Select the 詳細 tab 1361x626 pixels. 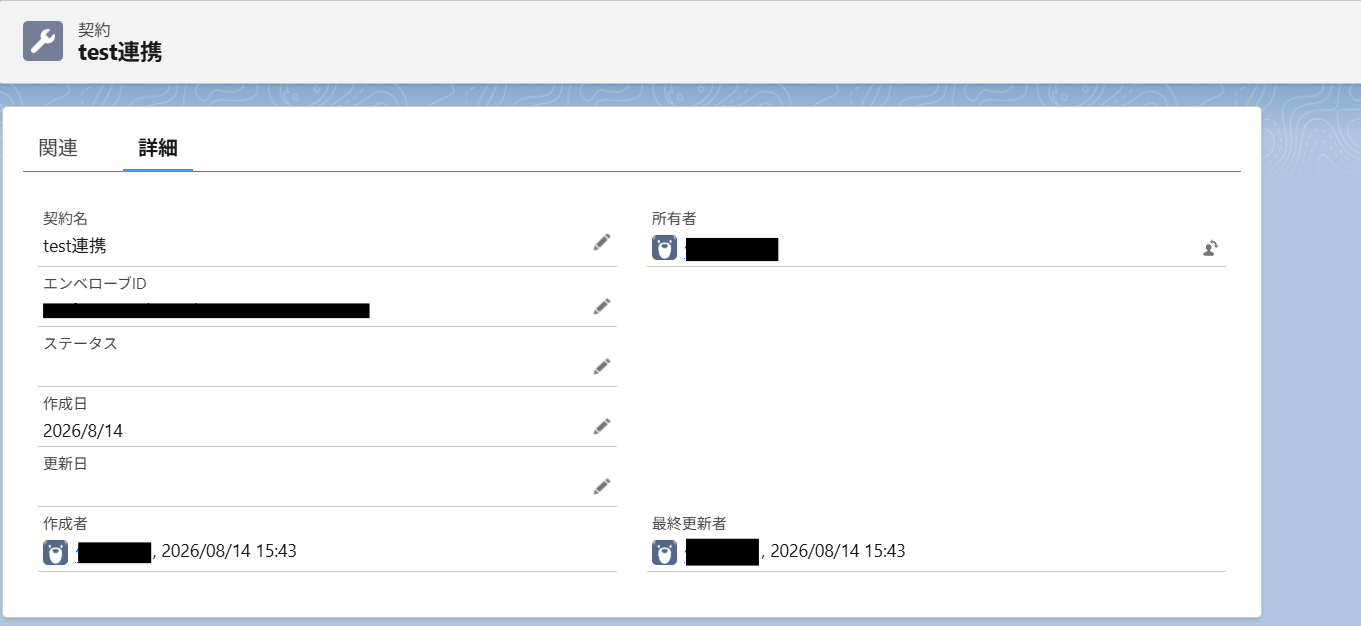click(x=158, y=148)
